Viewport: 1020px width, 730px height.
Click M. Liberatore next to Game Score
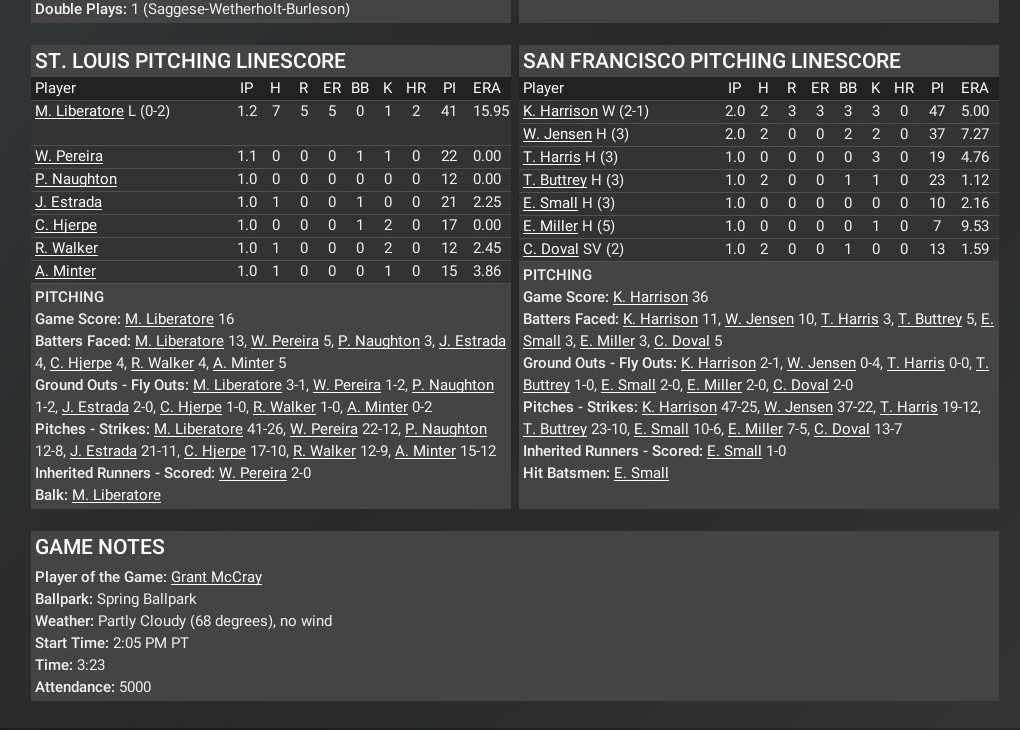click(169, 319)
